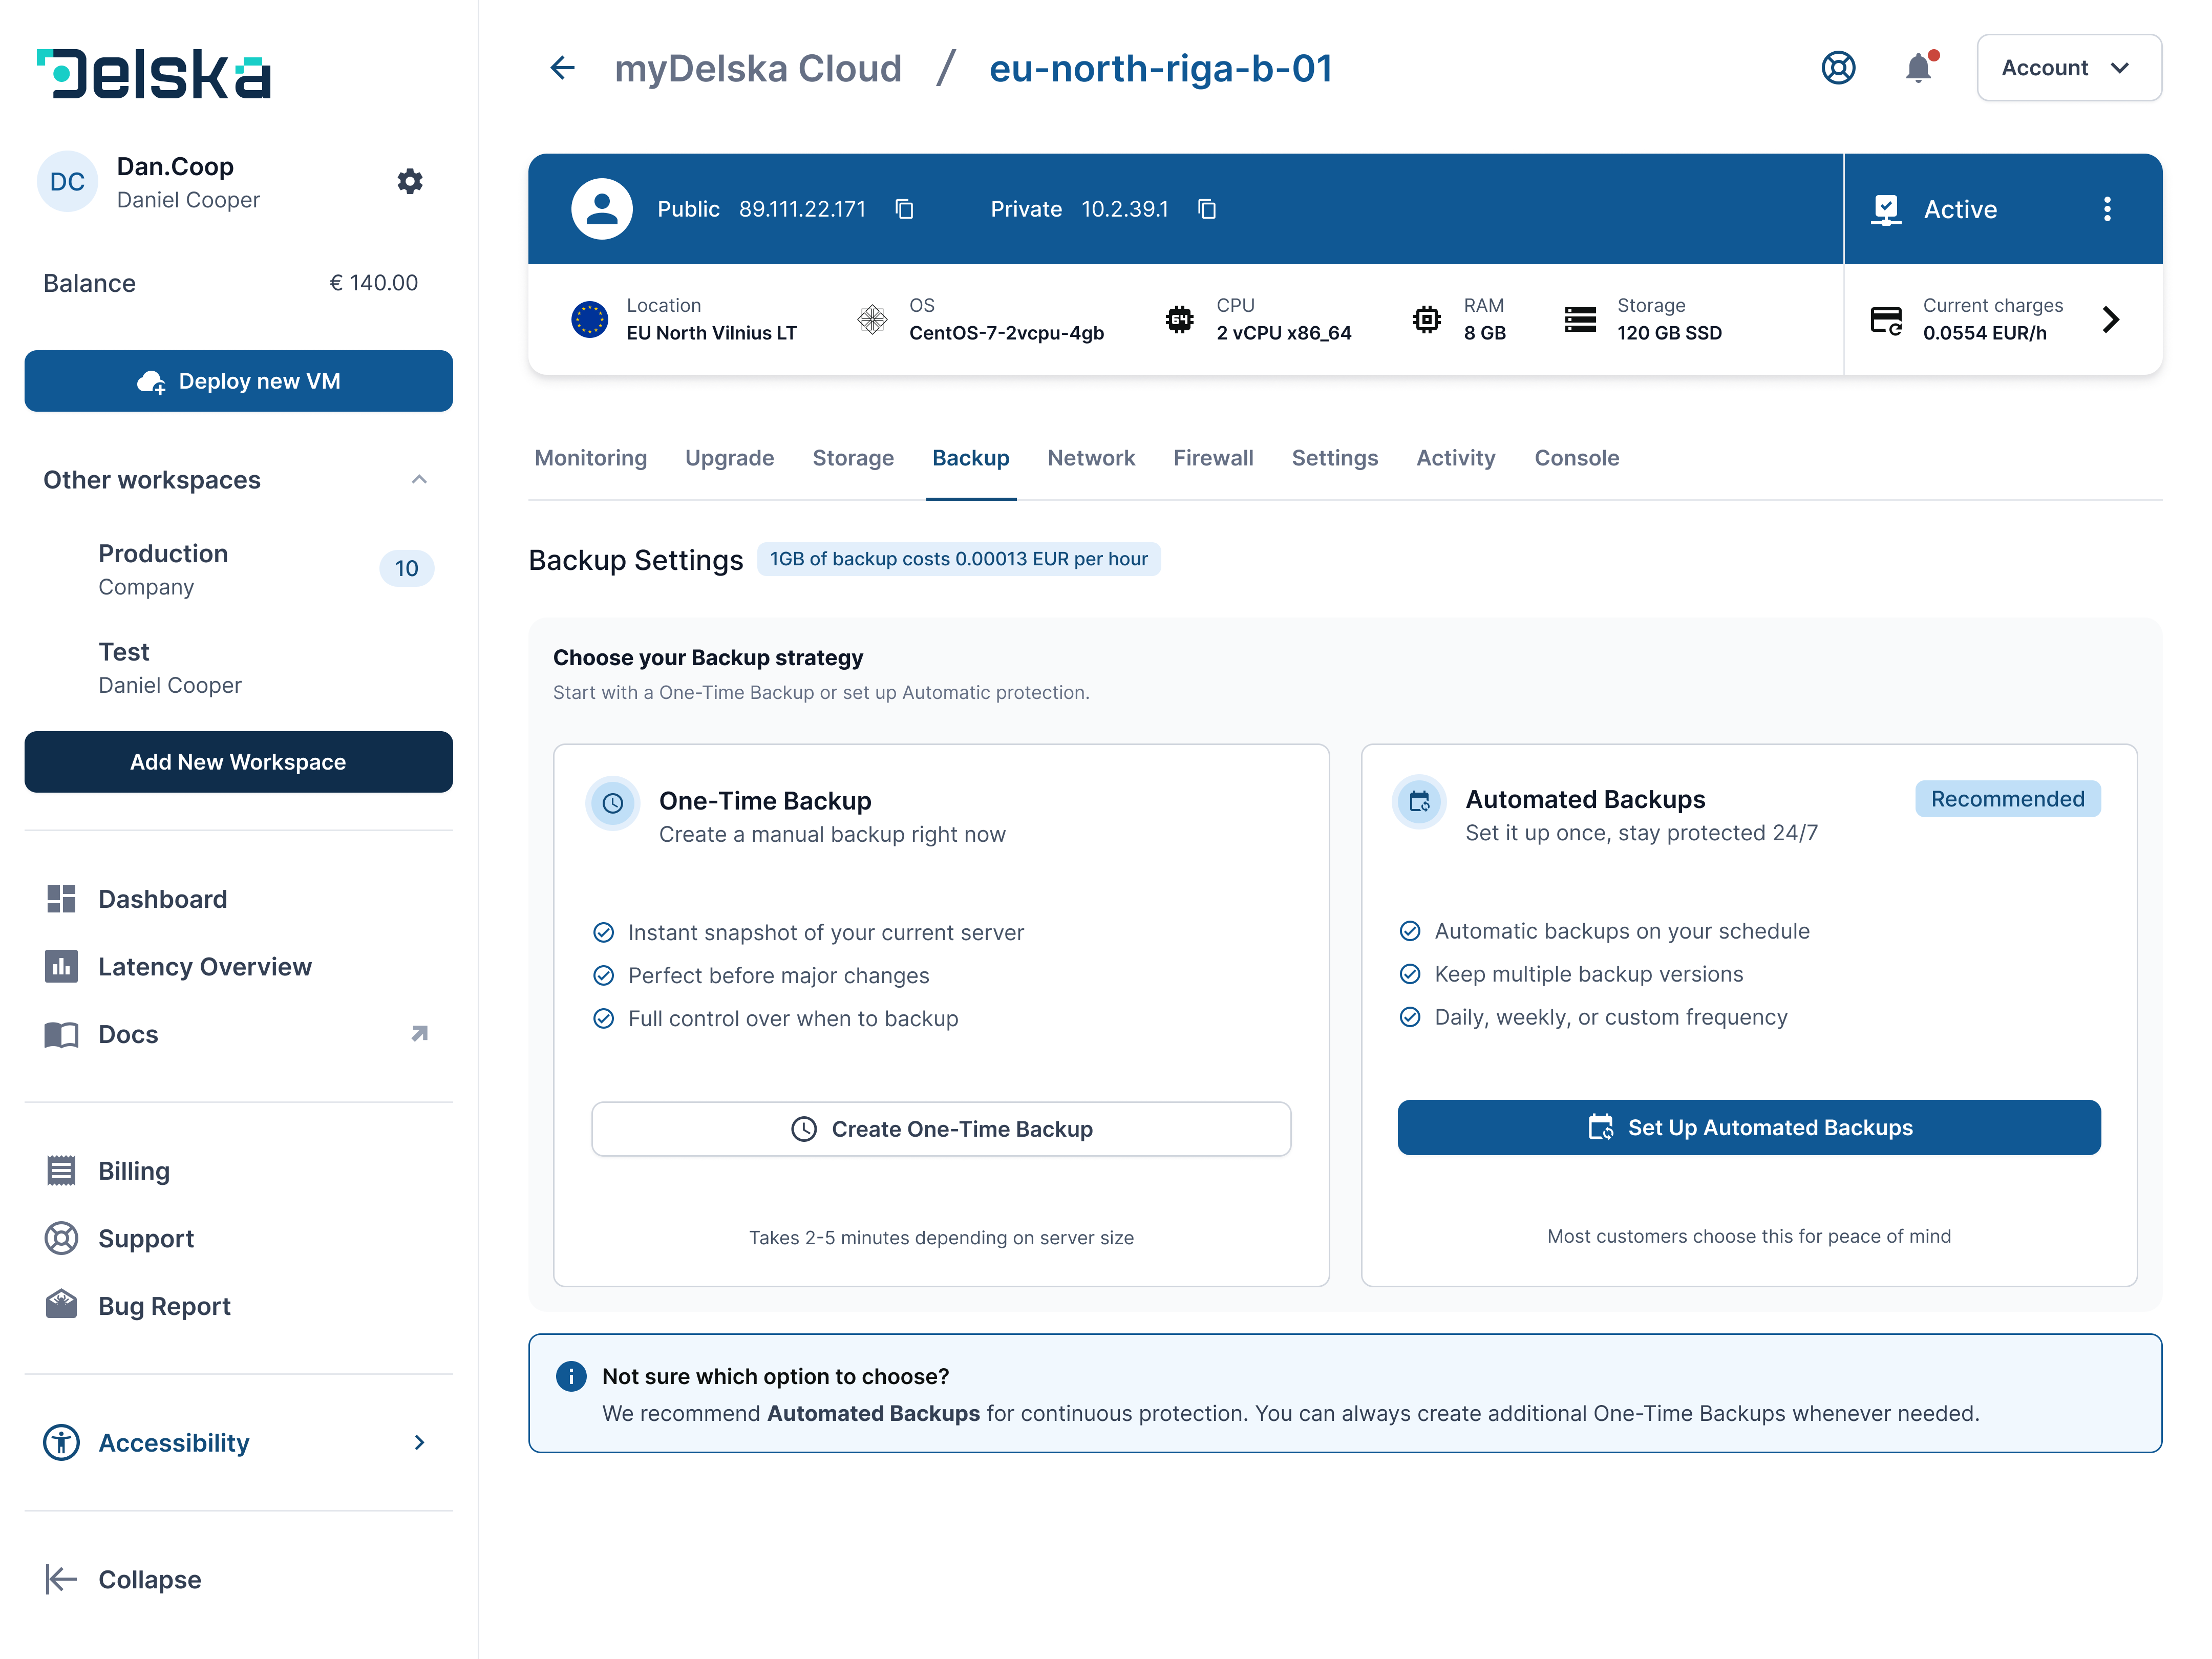Screen dimensions: 2212x1659
Task: Switch to the Settings tab
Action: 1334,458
